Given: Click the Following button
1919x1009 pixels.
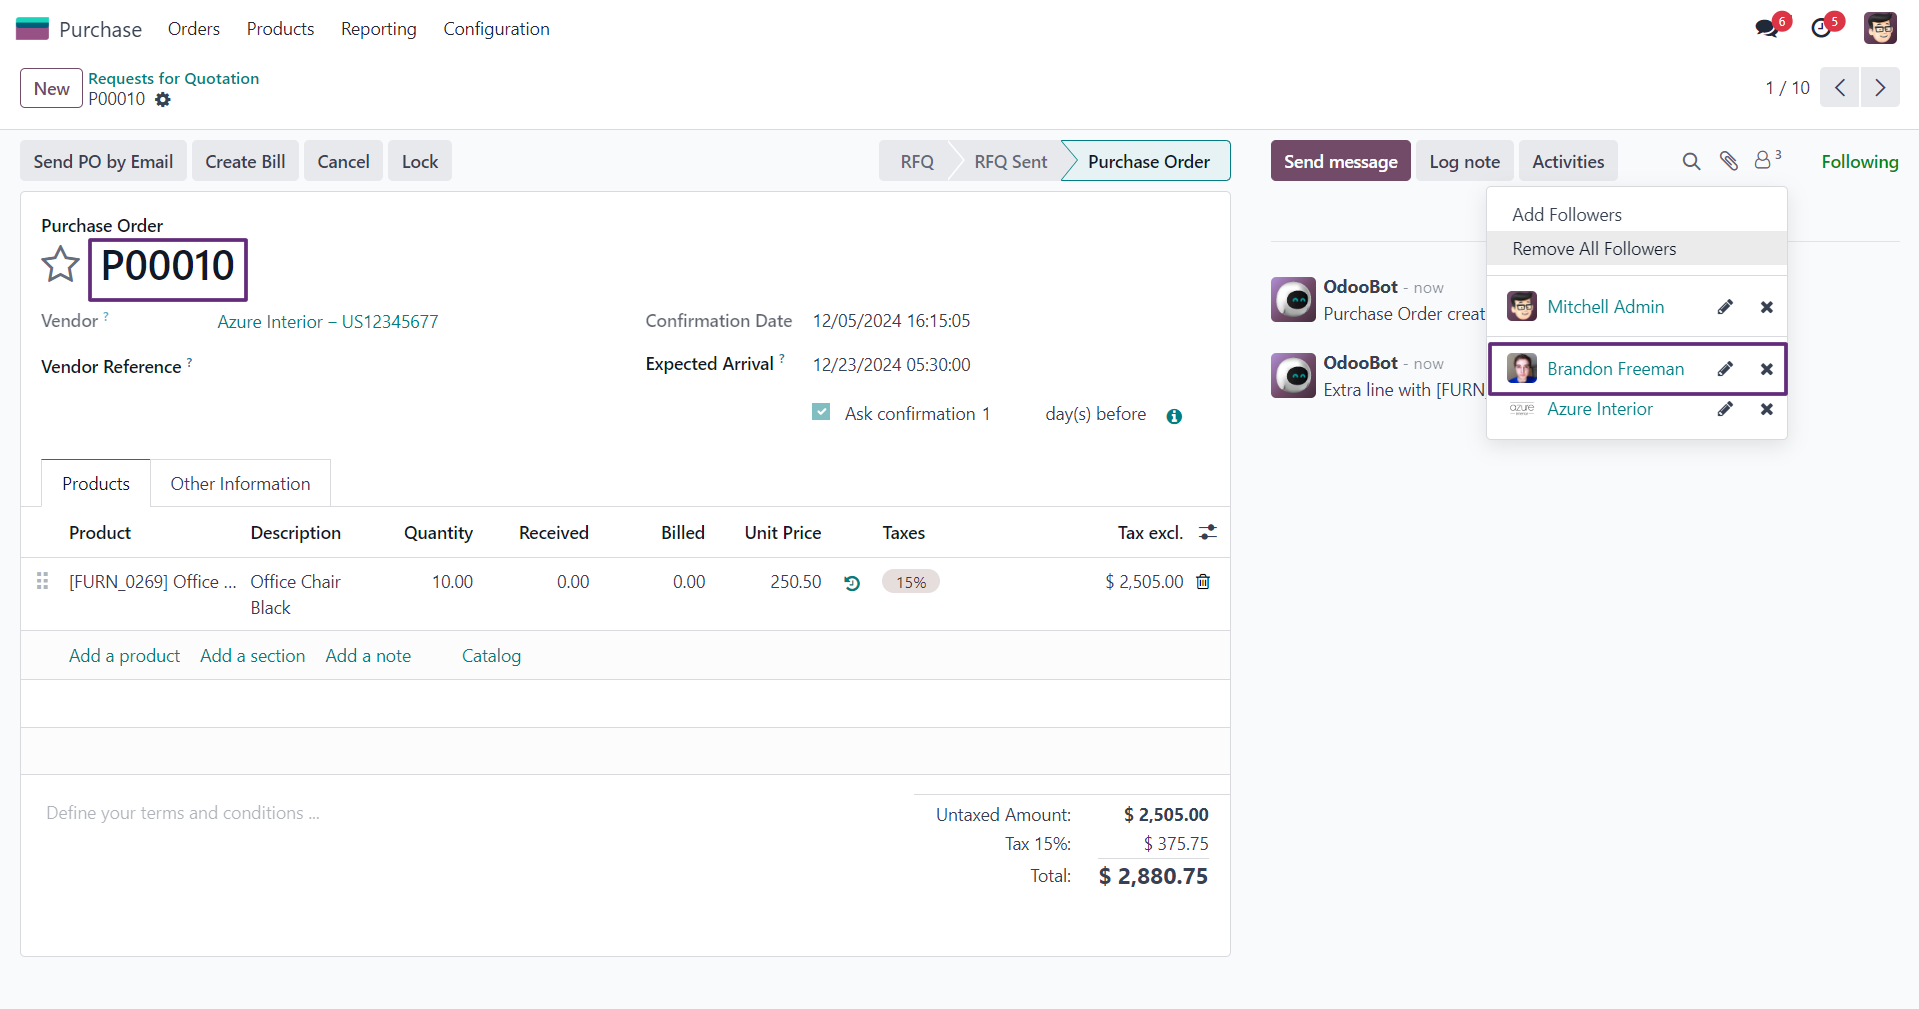Looking at the screenshot, I should click(1859, 161).
